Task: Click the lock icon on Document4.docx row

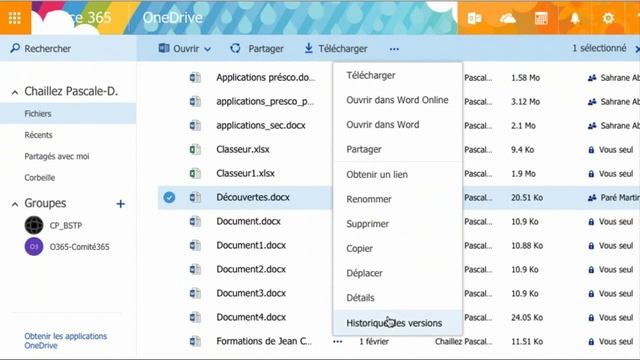Action: pyautogui.click(x=591, y=318)
